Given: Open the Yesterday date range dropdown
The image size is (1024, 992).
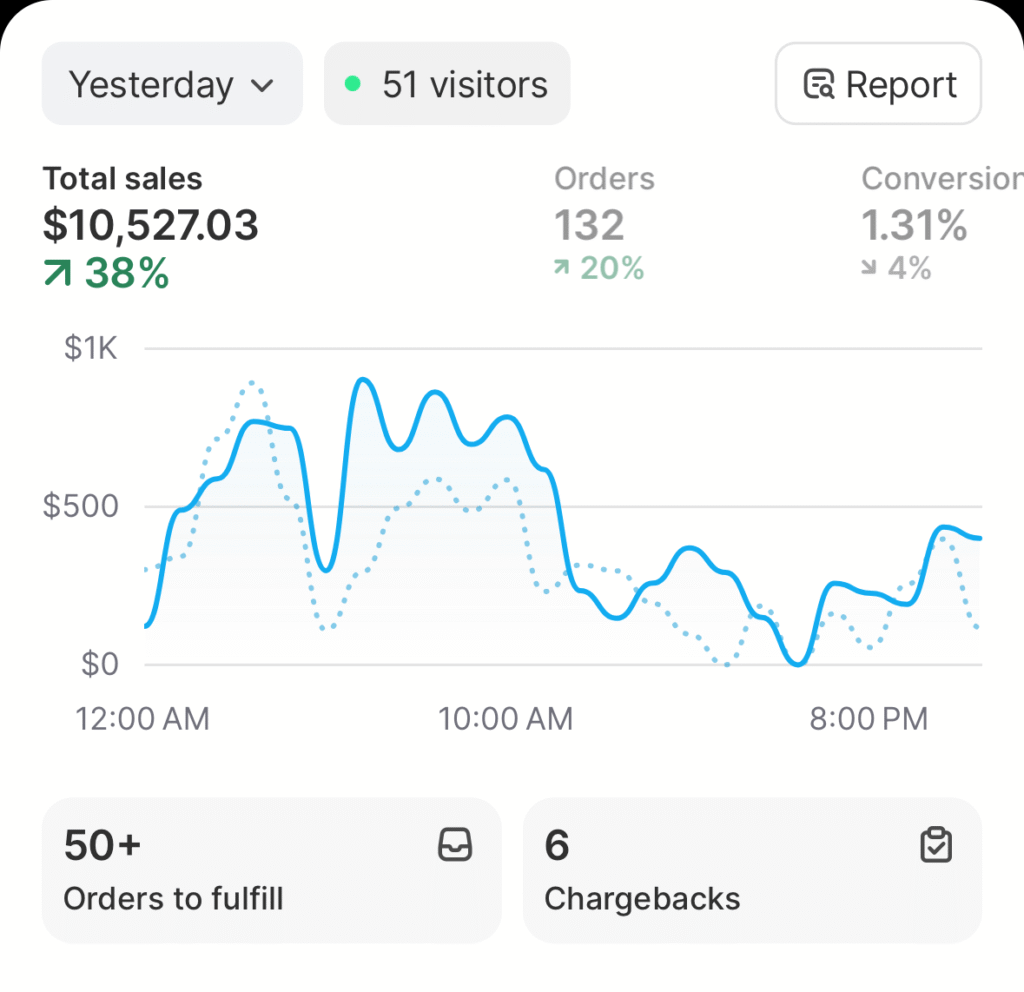Looking at the screenshot, I should click(171, 84).
